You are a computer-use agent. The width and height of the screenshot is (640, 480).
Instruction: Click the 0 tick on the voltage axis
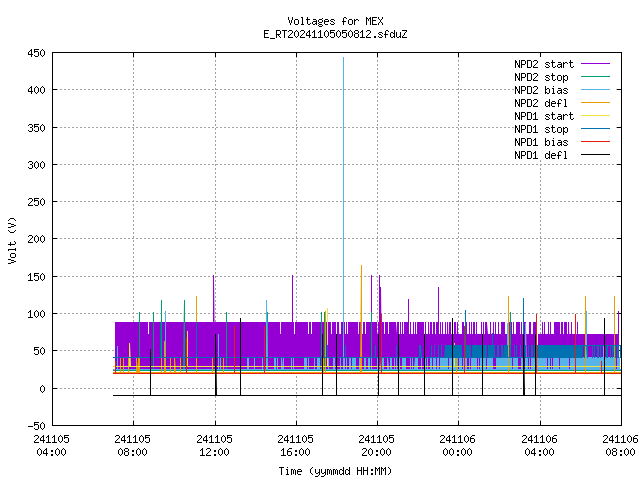42,389
